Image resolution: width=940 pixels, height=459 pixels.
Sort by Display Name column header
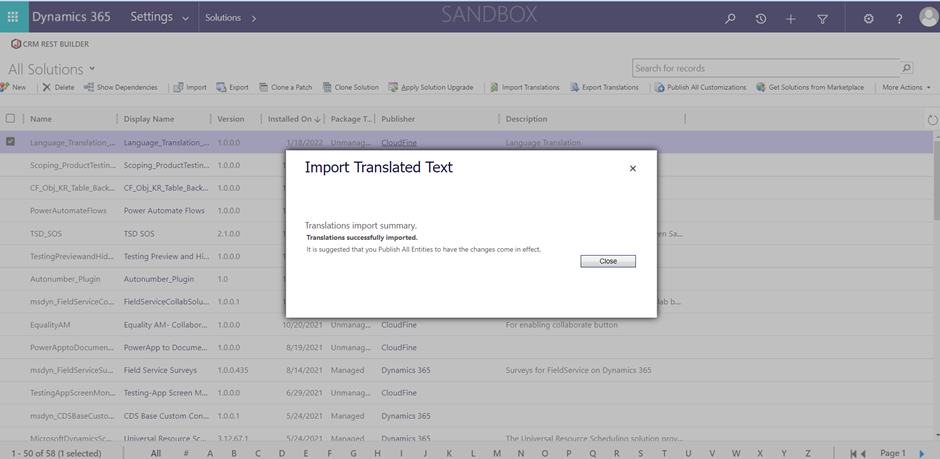(149, 119)
